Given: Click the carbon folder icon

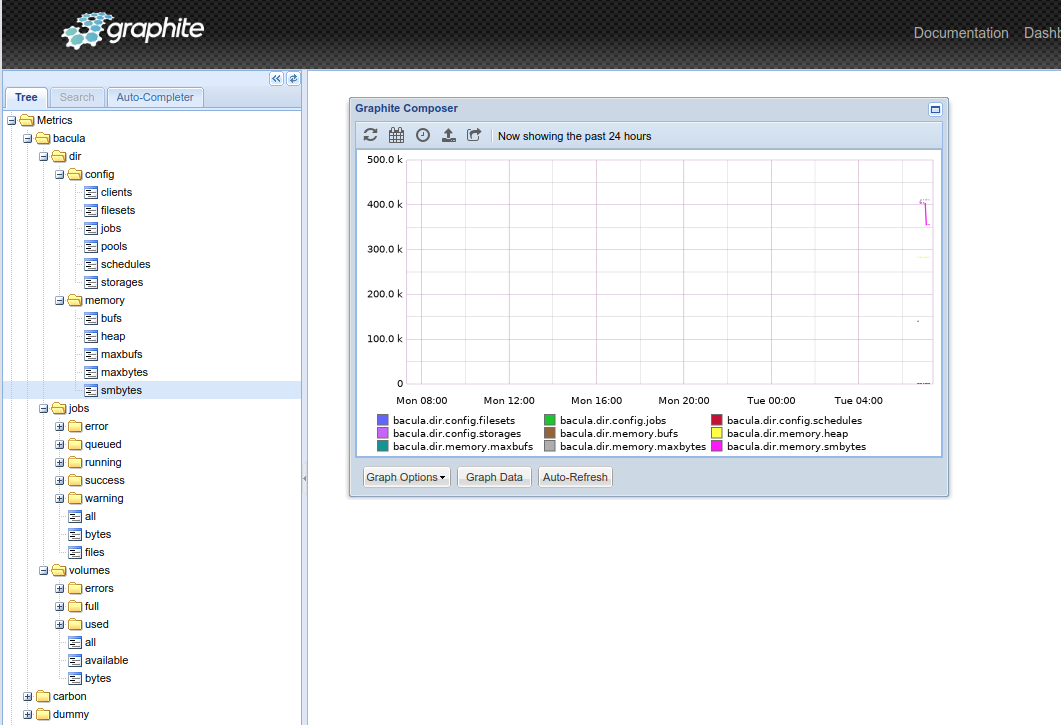Looking at the screenshot, I should [x=43, y=696].
